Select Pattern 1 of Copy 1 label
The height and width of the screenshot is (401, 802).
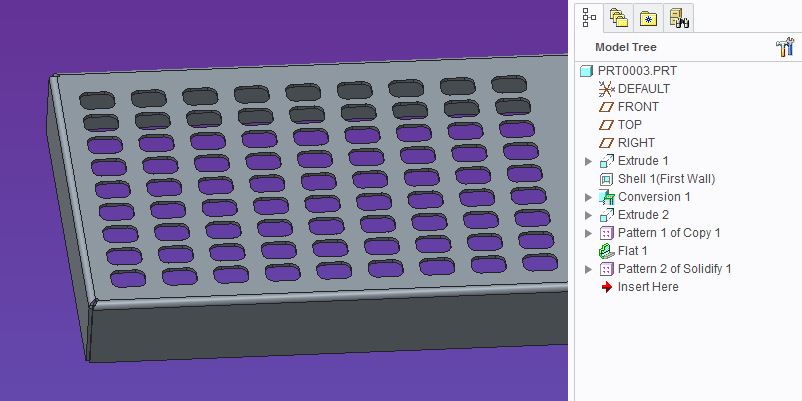[x=669, y=233]
